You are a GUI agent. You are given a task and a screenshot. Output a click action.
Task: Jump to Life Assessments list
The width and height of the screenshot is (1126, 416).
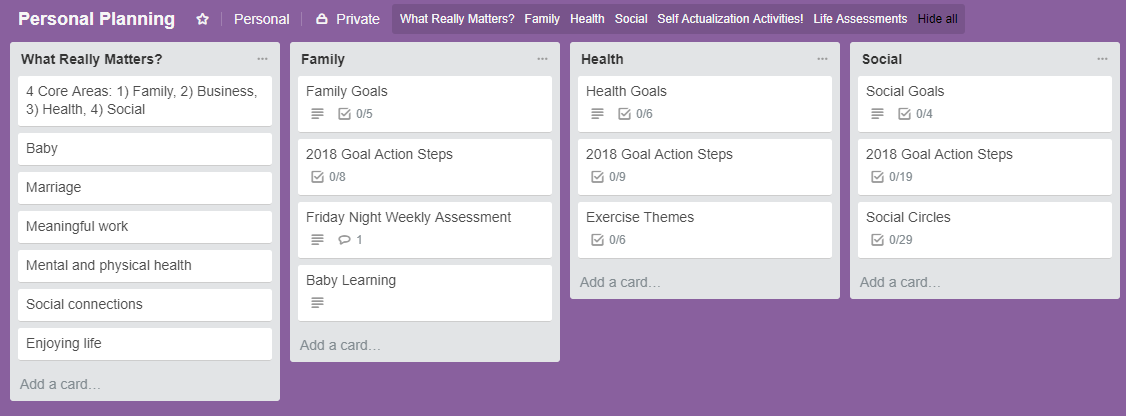coord(860,19)
